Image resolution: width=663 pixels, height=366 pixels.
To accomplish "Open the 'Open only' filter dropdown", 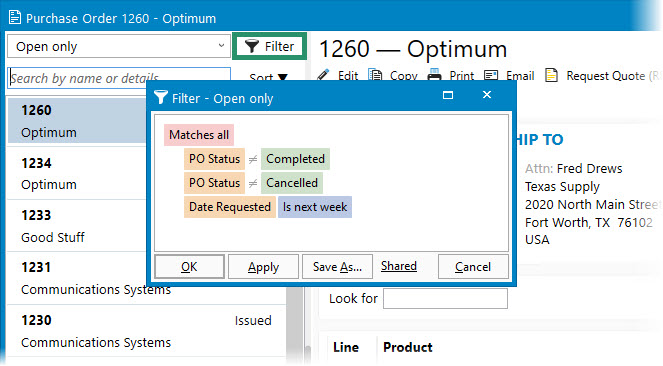I will [x=119, y=46].
